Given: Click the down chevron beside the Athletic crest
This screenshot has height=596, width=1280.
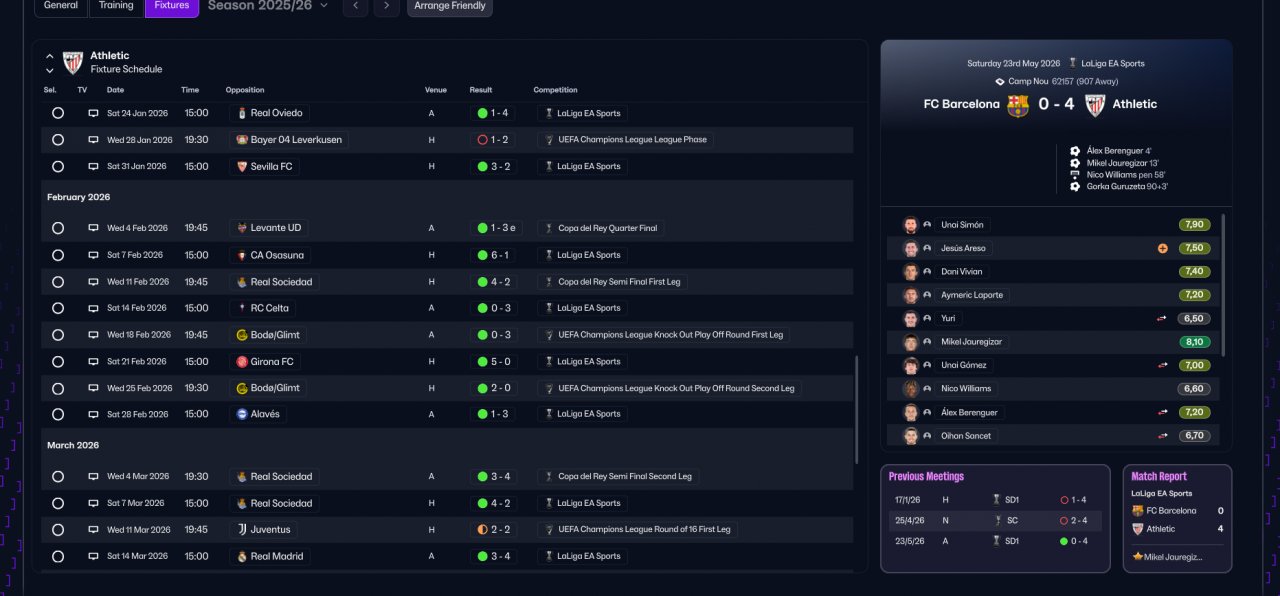Looking at the screenshot, I should pos(49,70).
